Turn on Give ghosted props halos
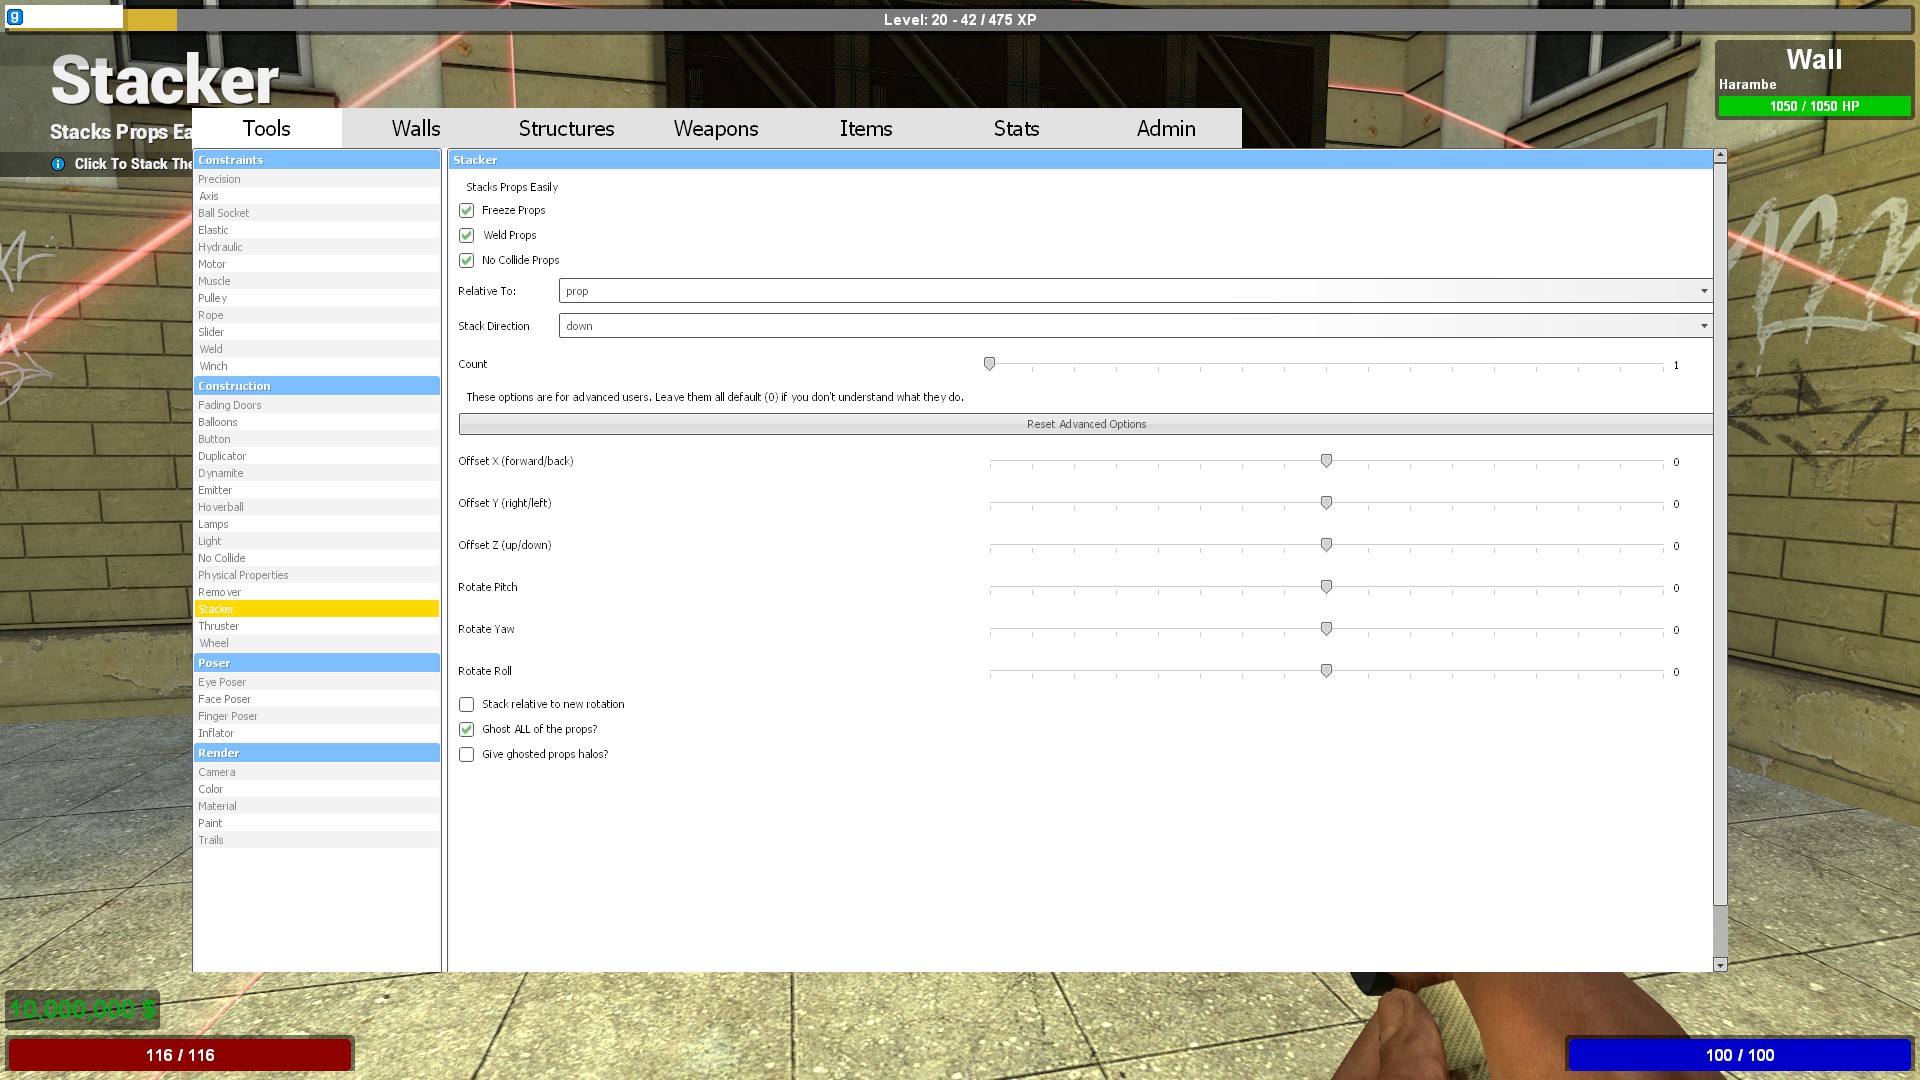The image size is (1920, 1080). [x=467, y=755]
